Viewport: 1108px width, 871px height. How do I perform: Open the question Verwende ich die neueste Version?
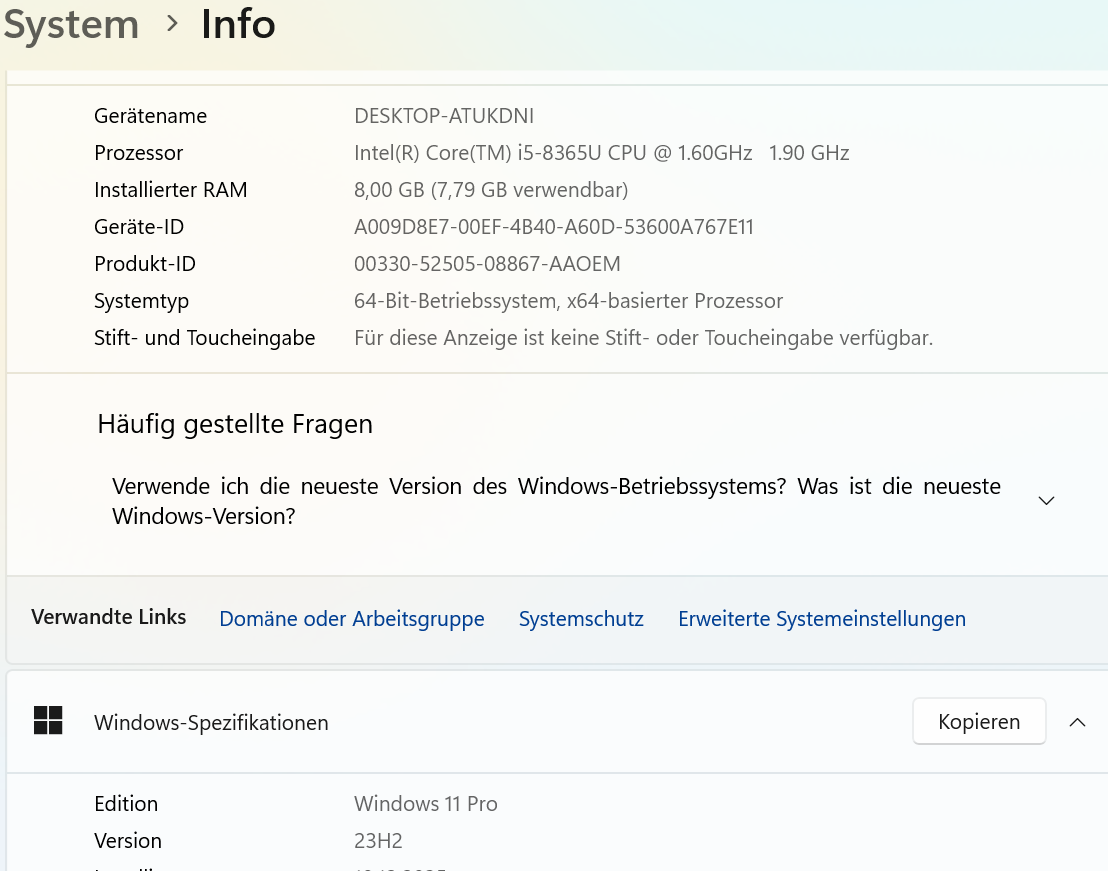point(556,501)
